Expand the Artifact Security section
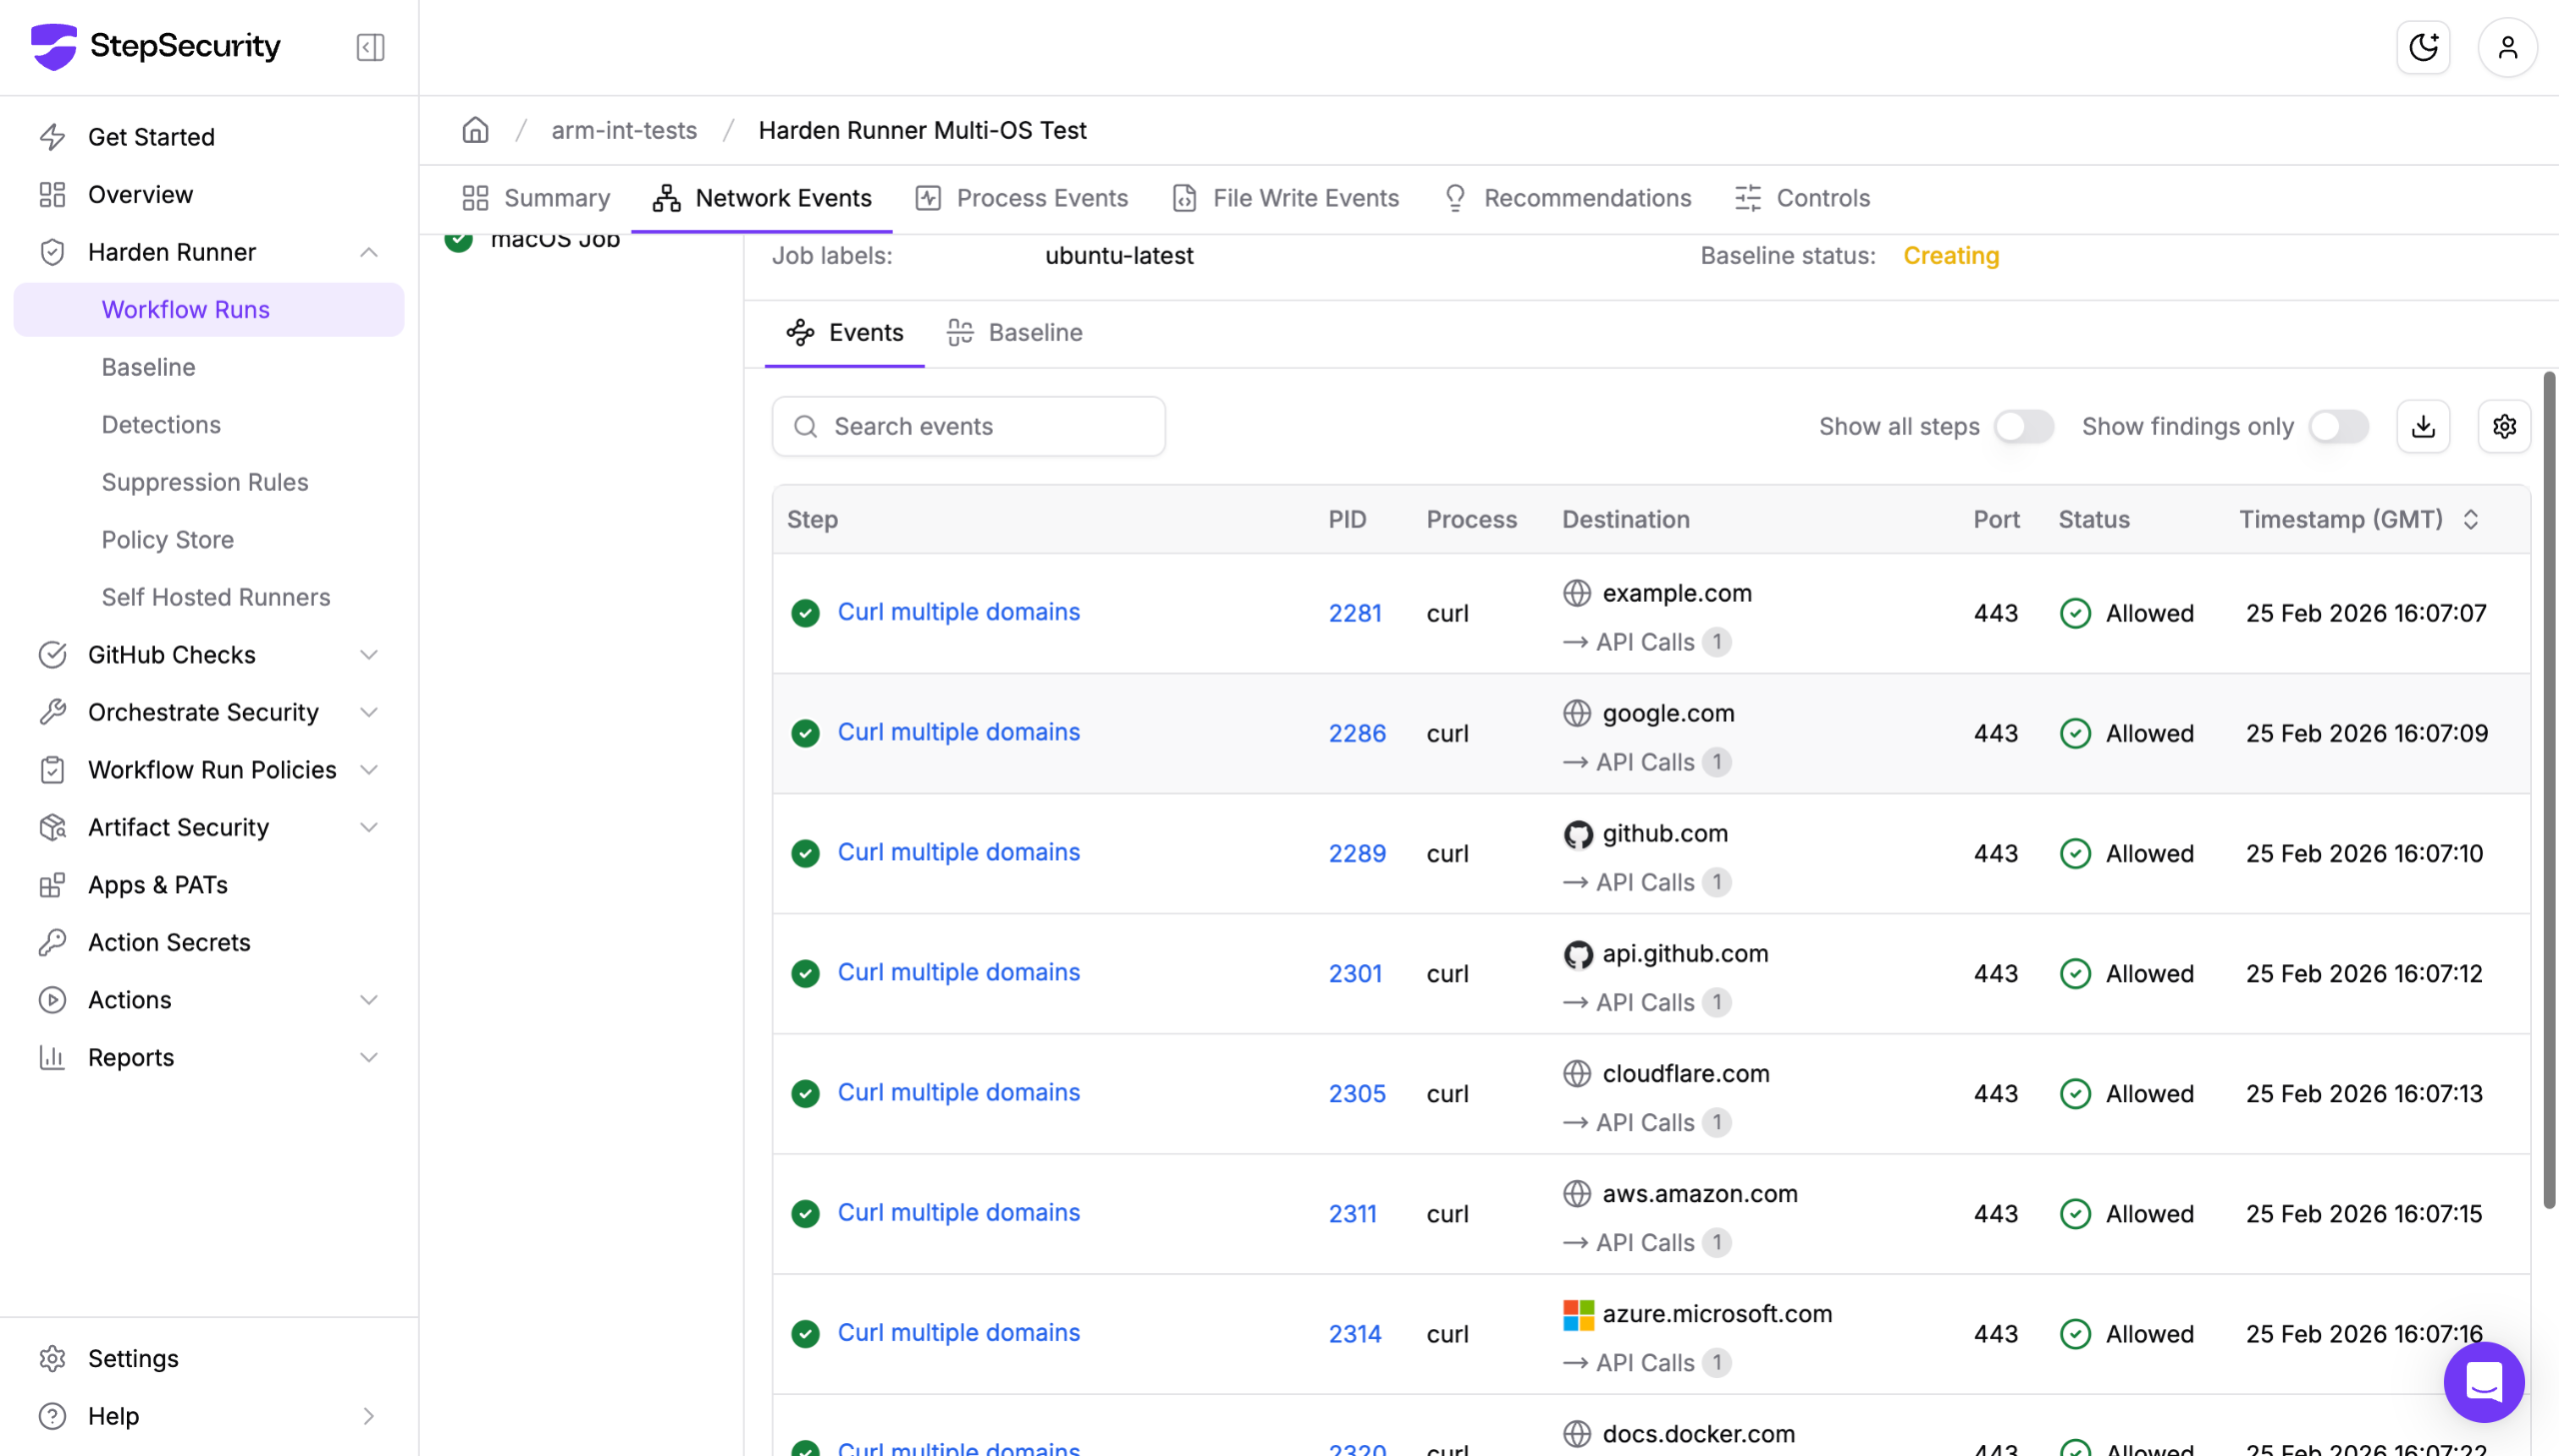2559x1456 pixels. coord(368,827)
